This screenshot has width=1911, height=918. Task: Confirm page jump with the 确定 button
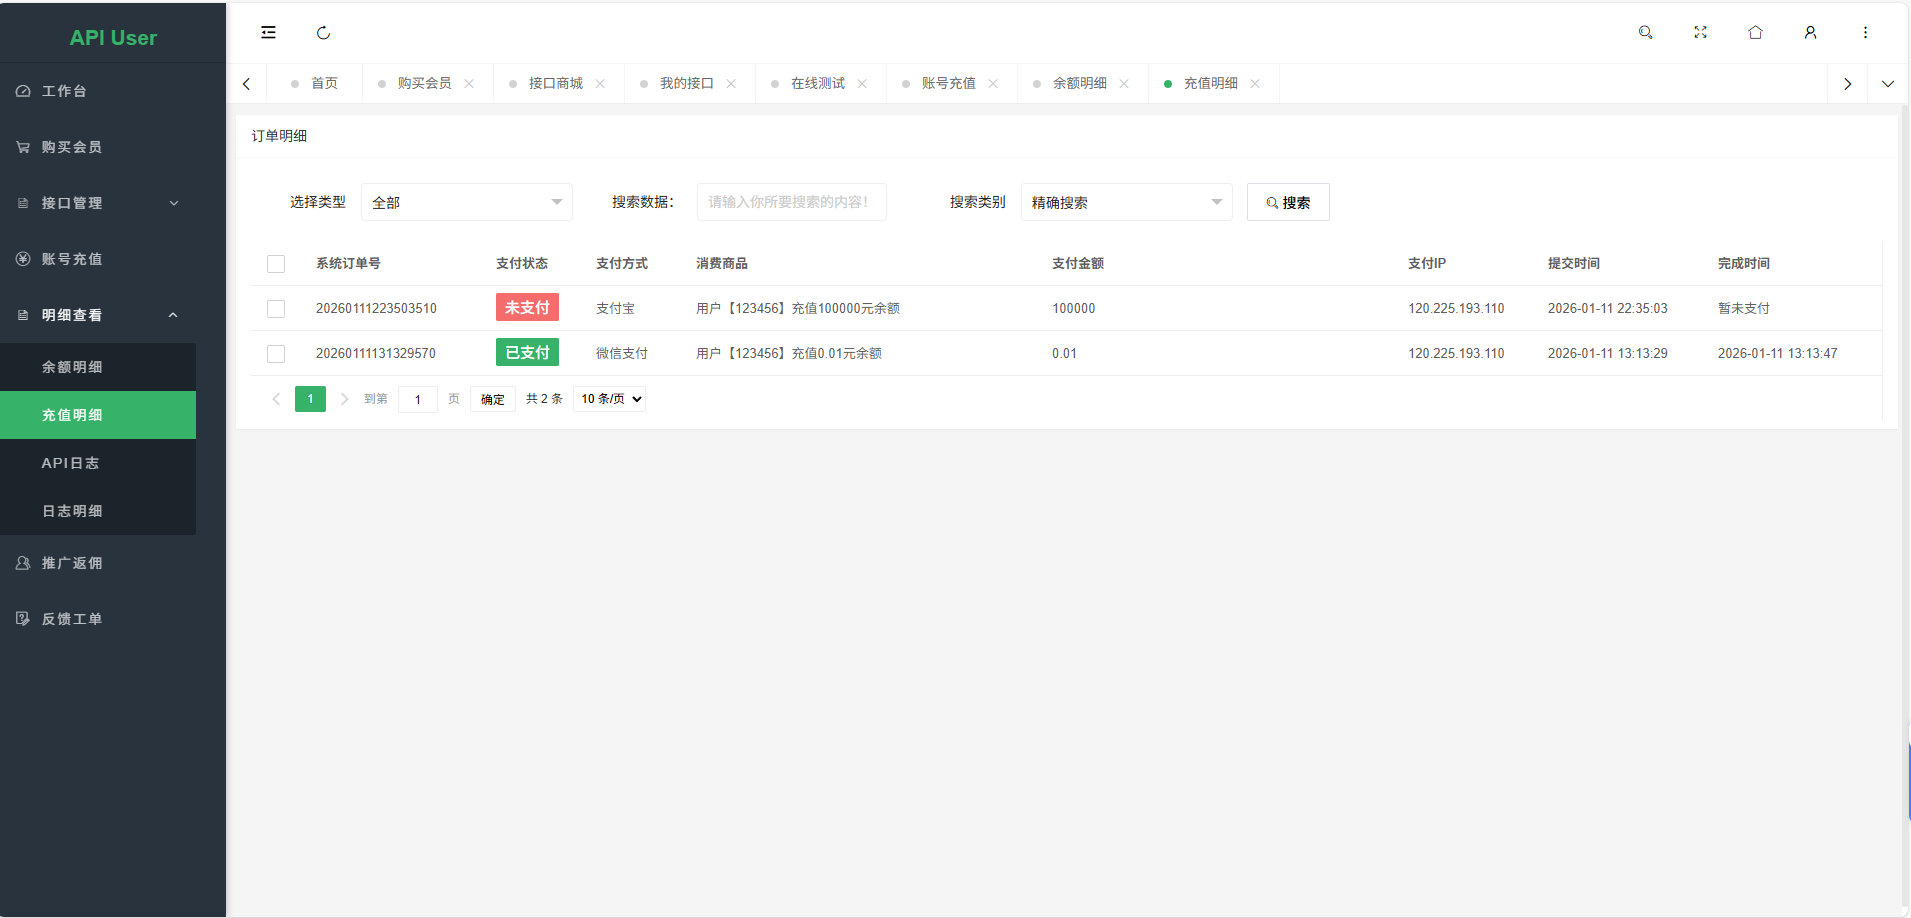pyautogui.click(x=492, y=398)
